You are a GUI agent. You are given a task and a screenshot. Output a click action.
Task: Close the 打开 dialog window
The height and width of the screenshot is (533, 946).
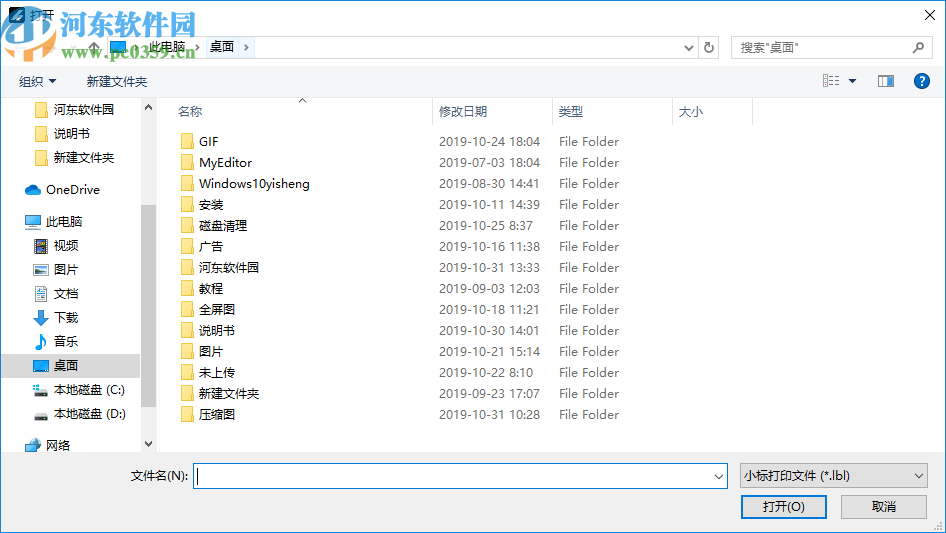(x=930, y=15)
